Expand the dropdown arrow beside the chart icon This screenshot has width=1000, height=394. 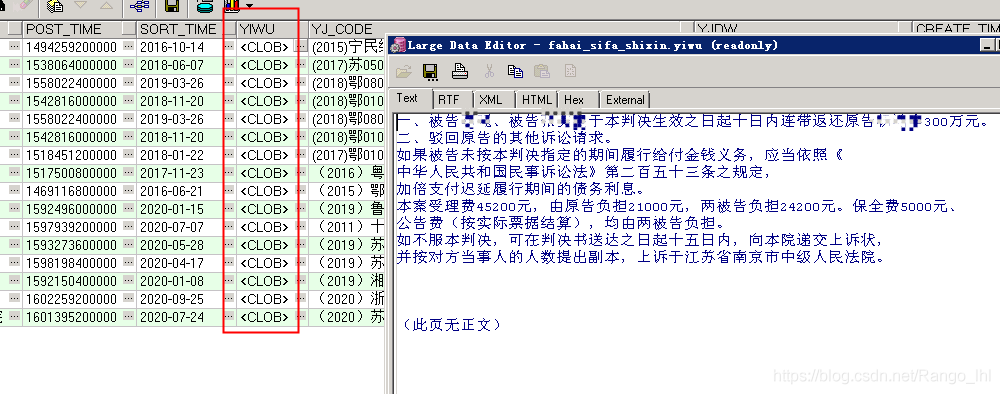pyautogui.click(x=249, y=6)
